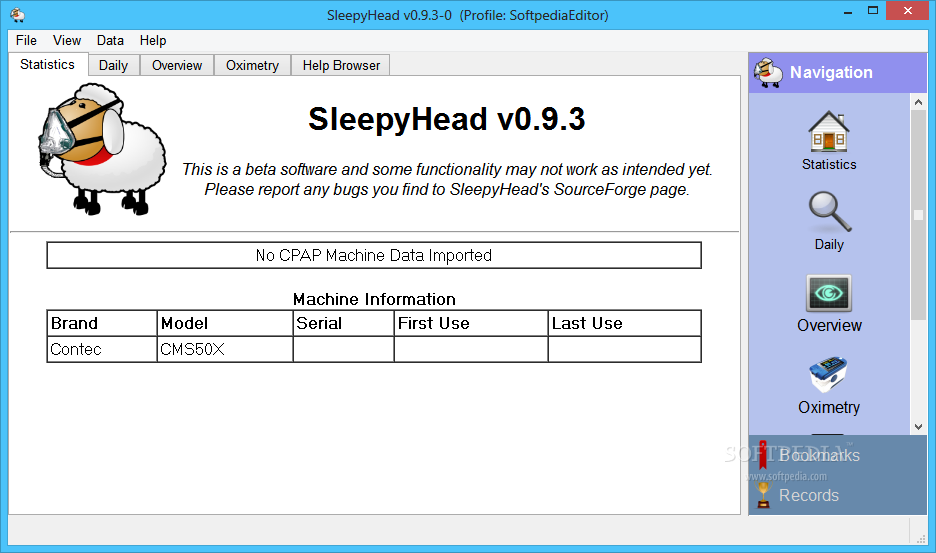Click the Model column header
Screen dimensions: 936x553
[225, 323]
